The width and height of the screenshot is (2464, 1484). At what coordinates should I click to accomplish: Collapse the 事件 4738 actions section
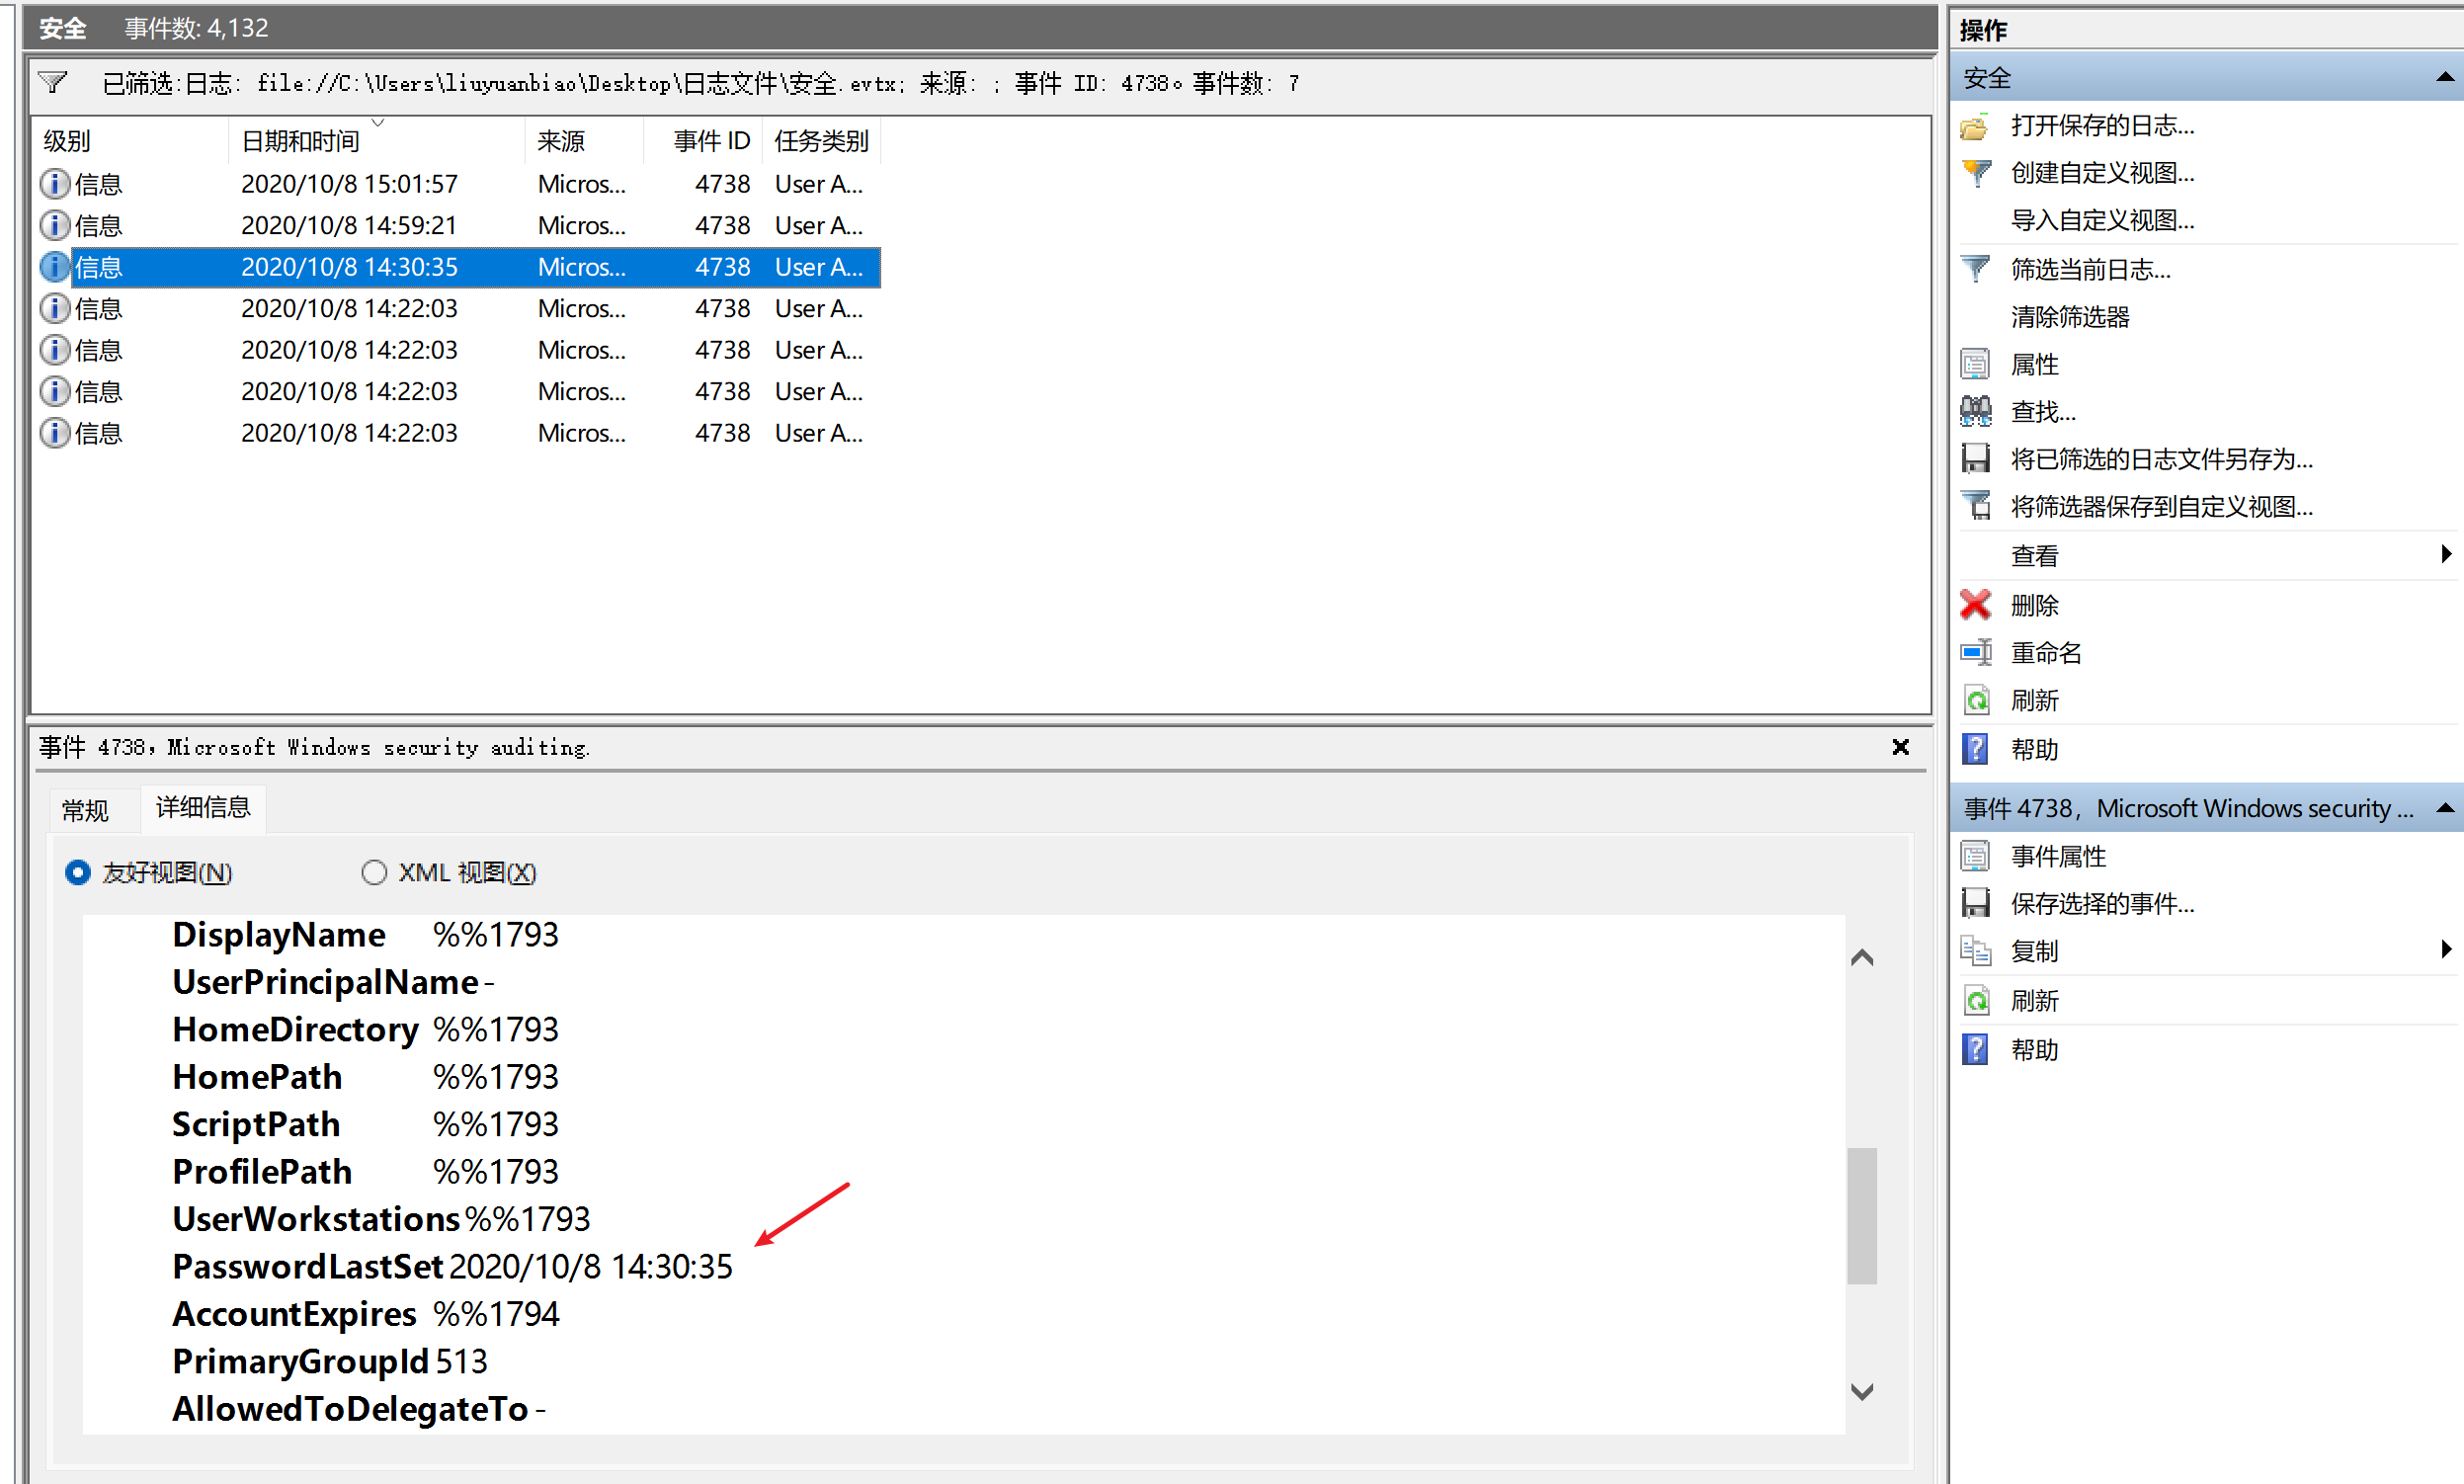click(2444, 808)
